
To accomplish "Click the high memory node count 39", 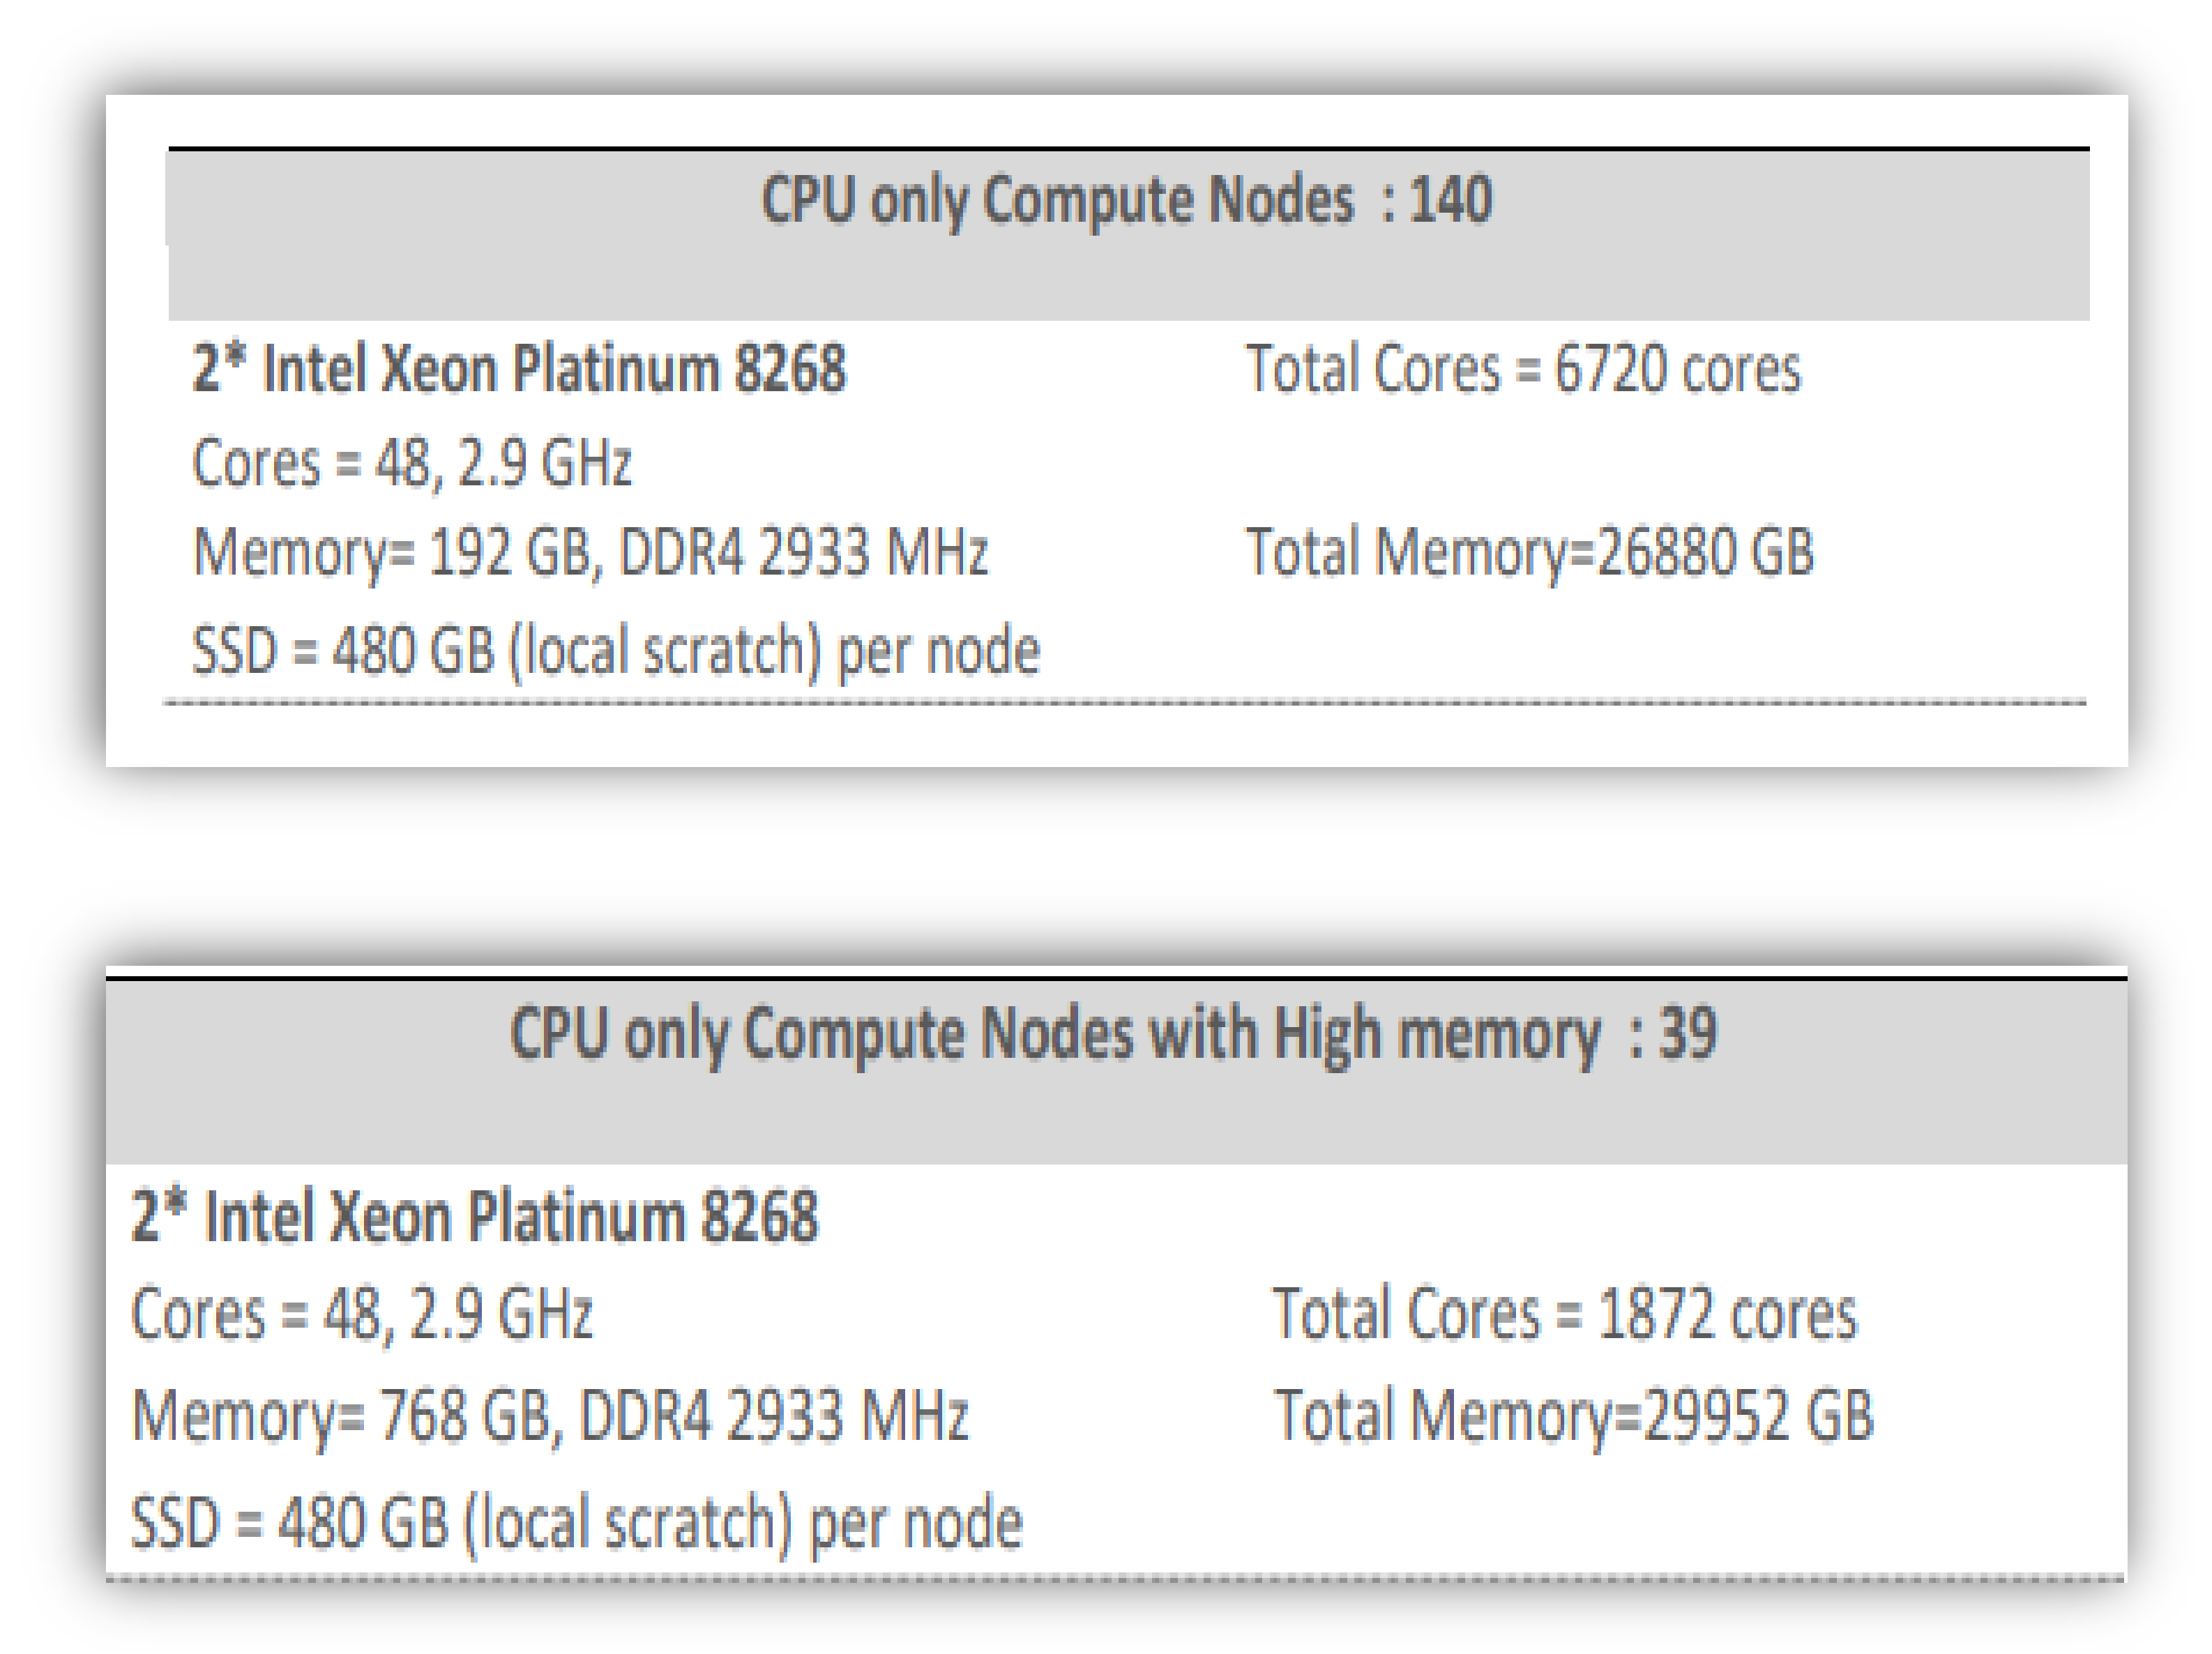I will [1688, 1034].
